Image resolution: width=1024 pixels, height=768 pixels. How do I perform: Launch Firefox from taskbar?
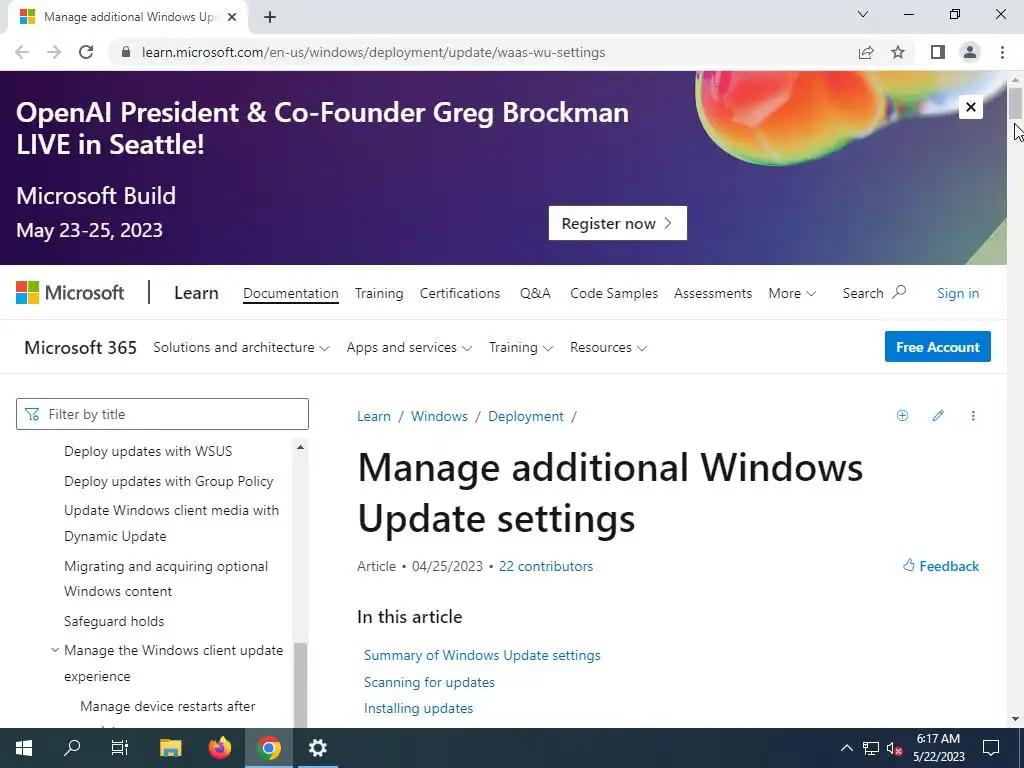click(220, 748)
